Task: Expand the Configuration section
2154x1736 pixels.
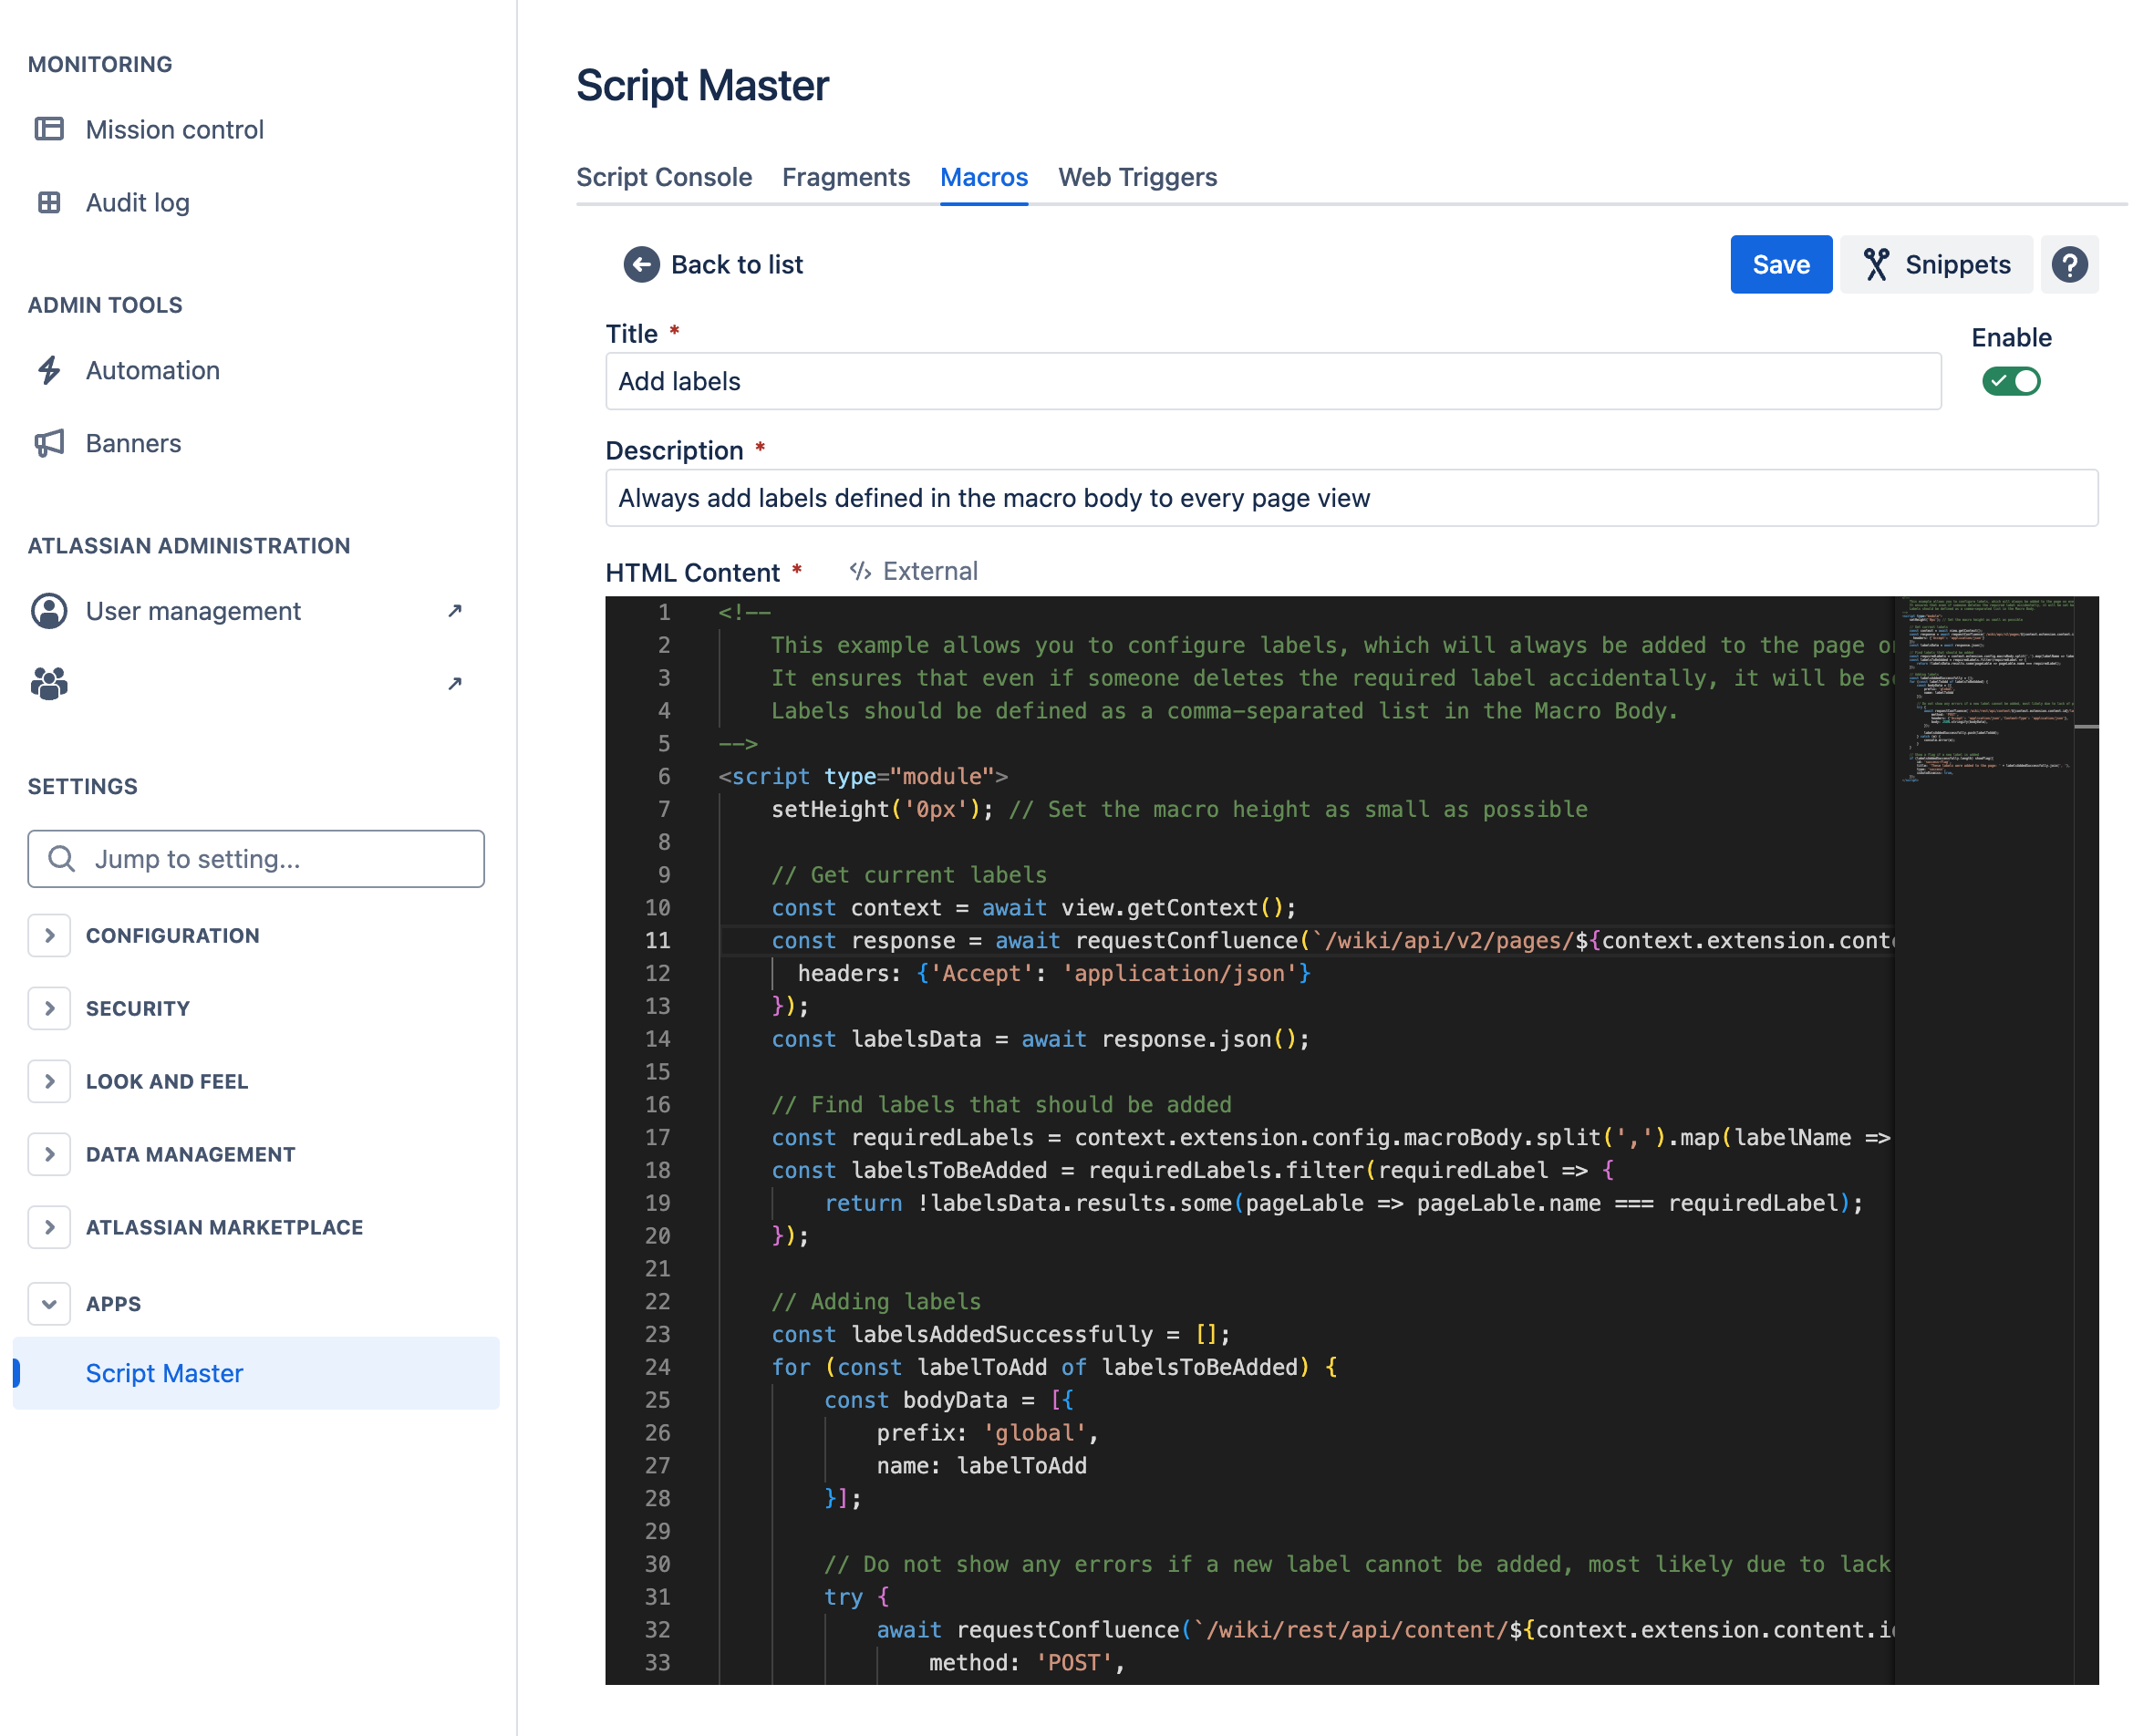Action: (x=49, y=935)
